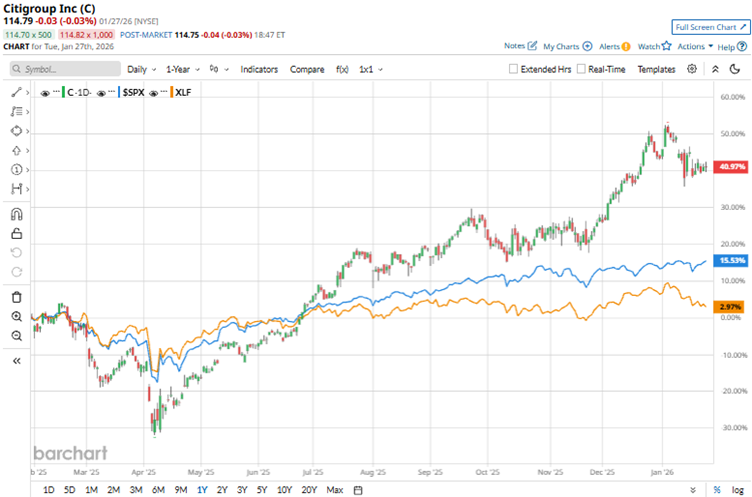Enable the Extended Hrs checkbox
The height and width of the screenshot is (497, 752).
514,70
